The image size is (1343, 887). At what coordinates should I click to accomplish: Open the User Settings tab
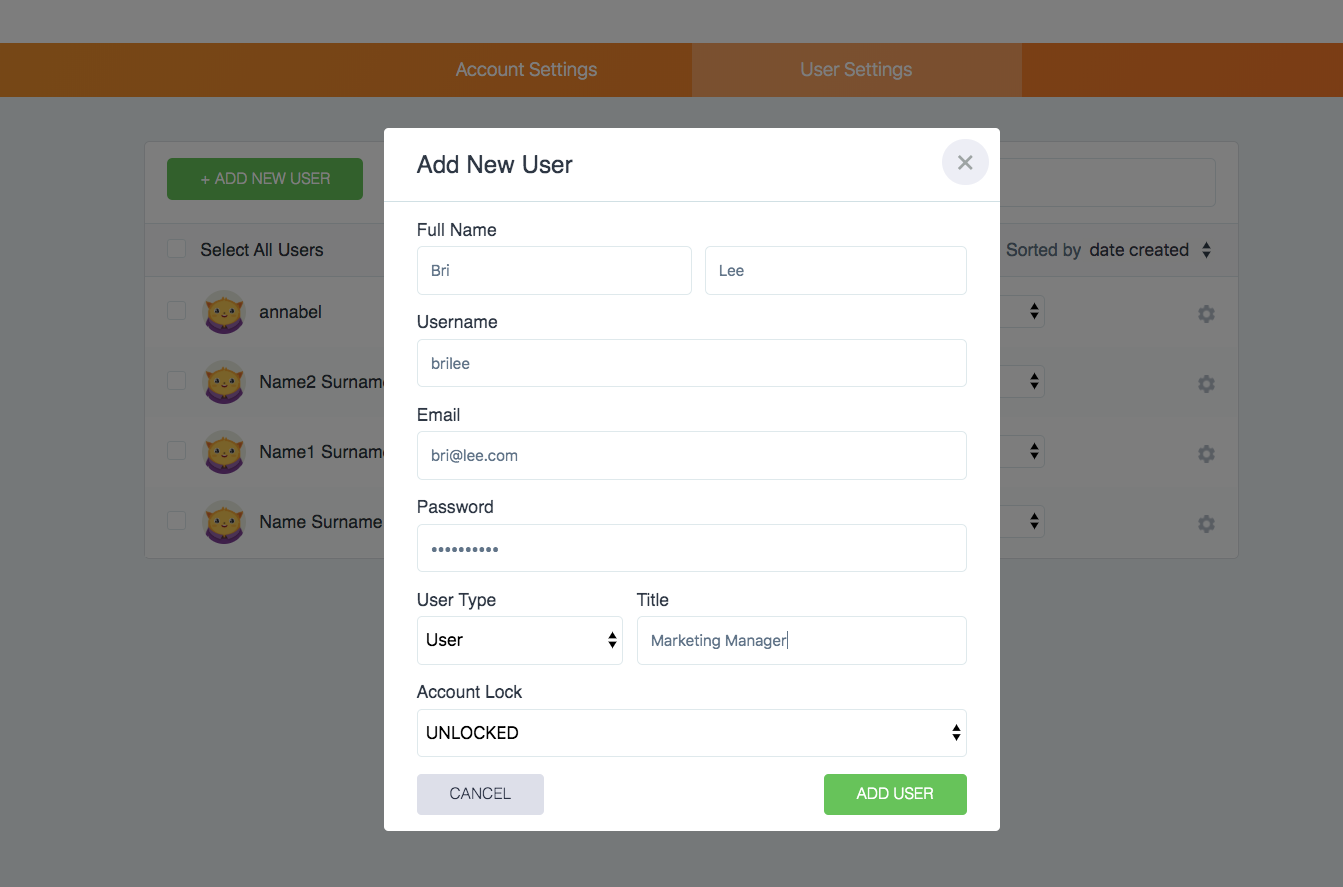pos(856,70)
